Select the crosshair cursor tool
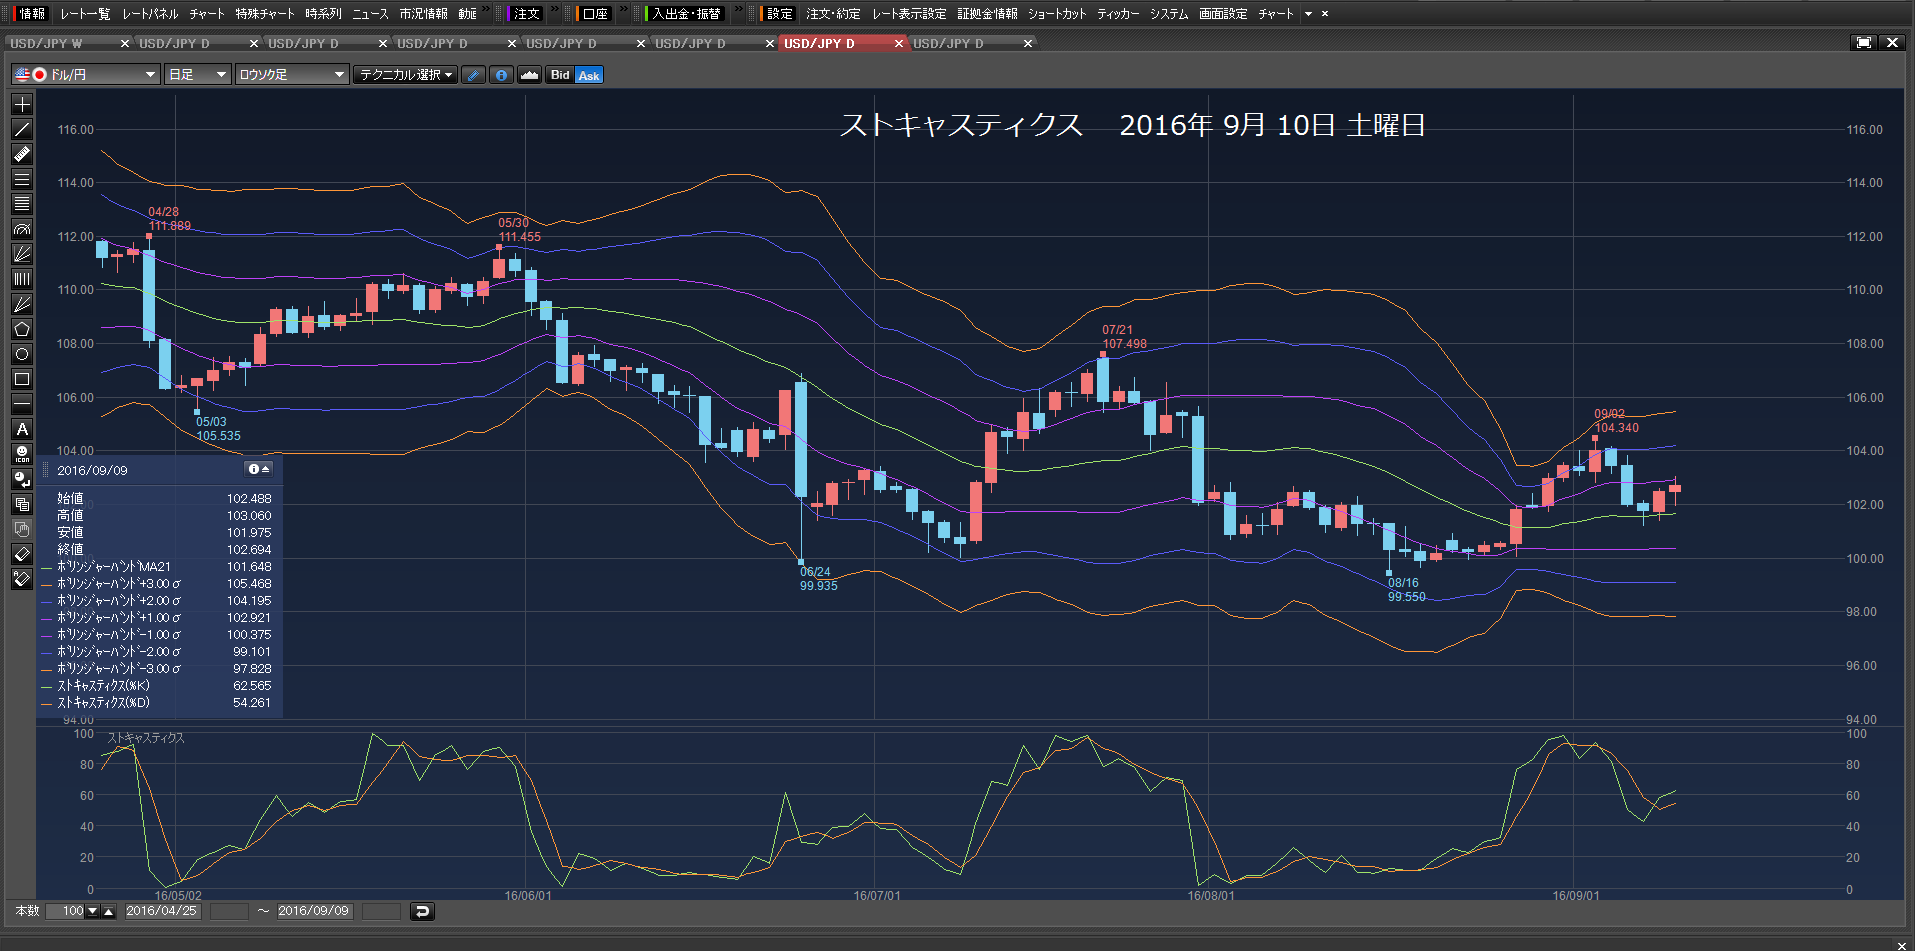This screenshot has width=1915, height=951. tap(22, 104)
